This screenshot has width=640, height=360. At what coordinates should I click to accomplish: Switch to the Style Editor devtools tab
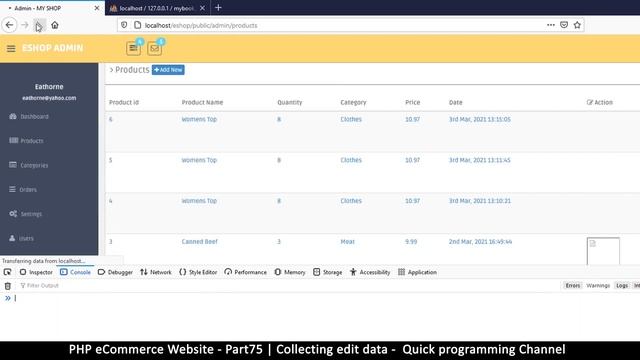pyautogui.click(x=198, y=272)
